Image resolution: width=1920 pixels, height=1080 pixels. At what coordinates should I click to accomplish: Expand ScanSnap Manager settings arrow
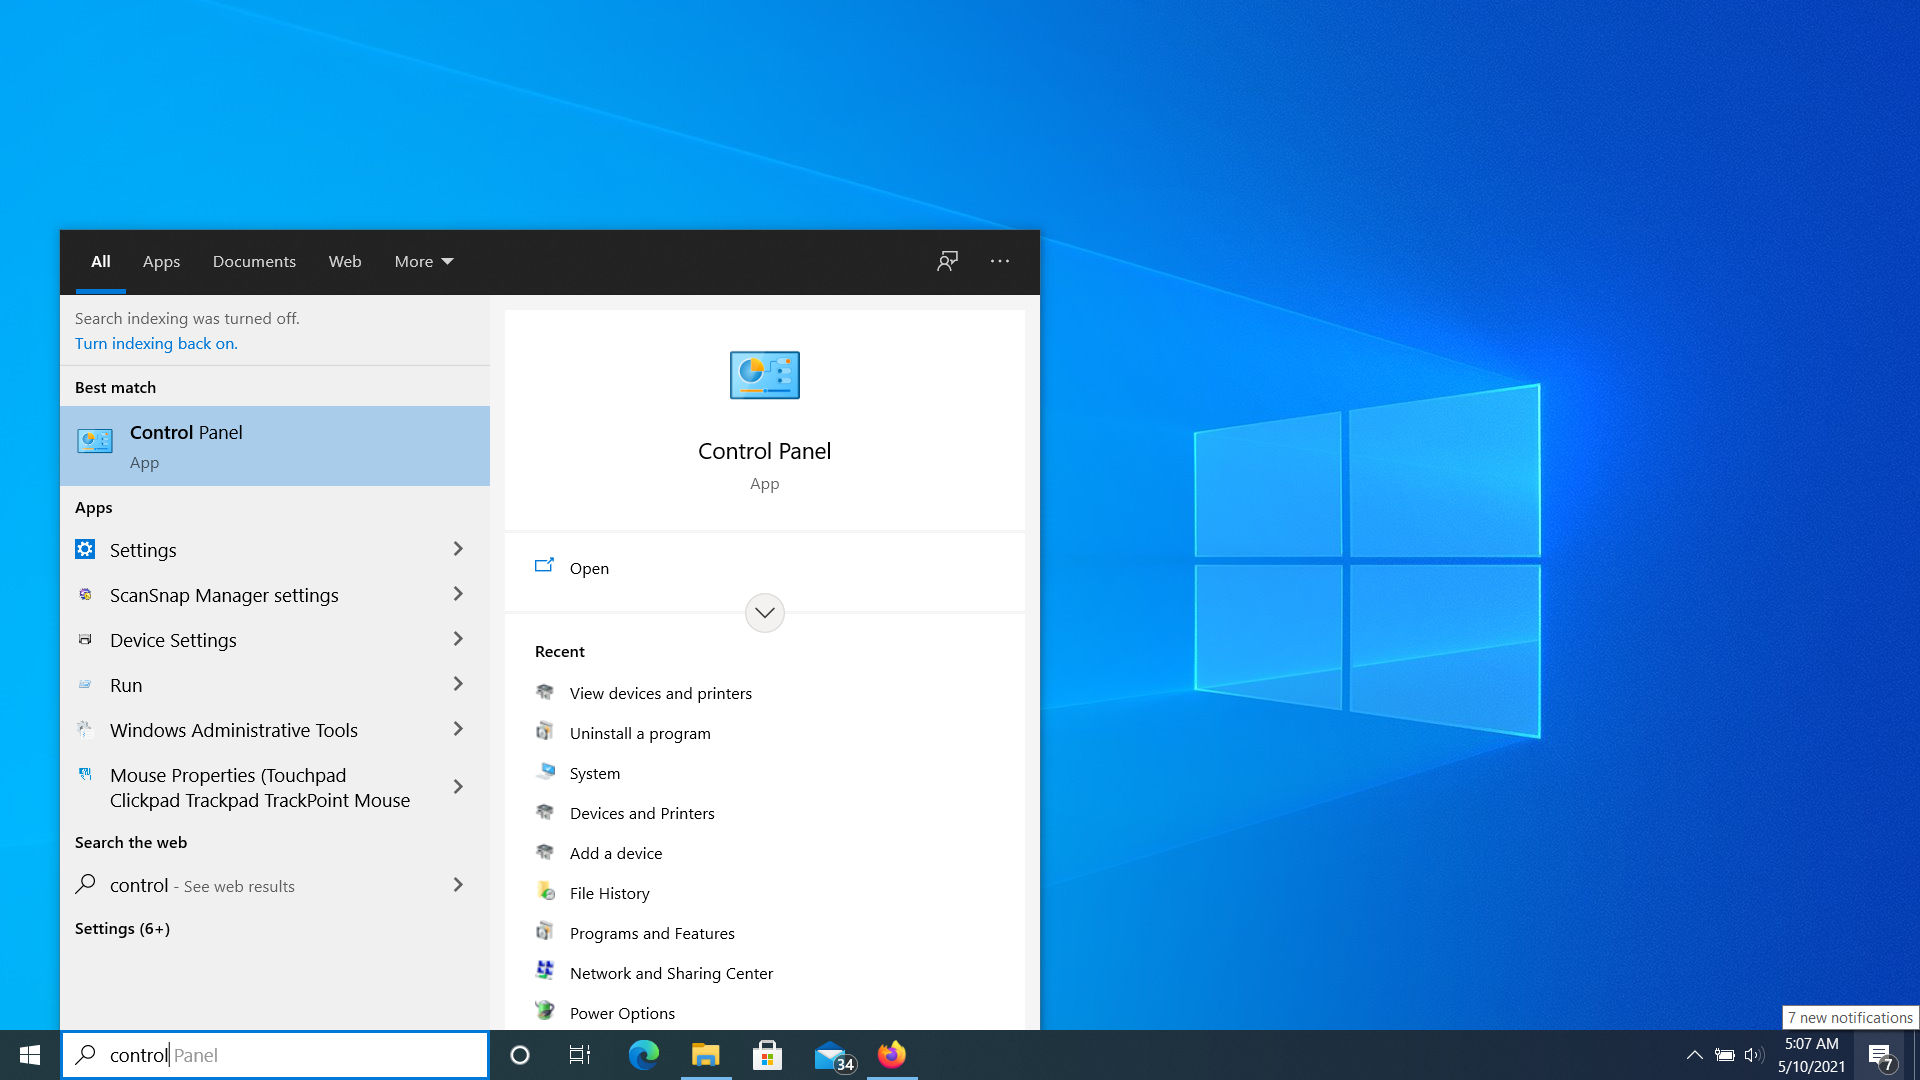pos(458,594)
